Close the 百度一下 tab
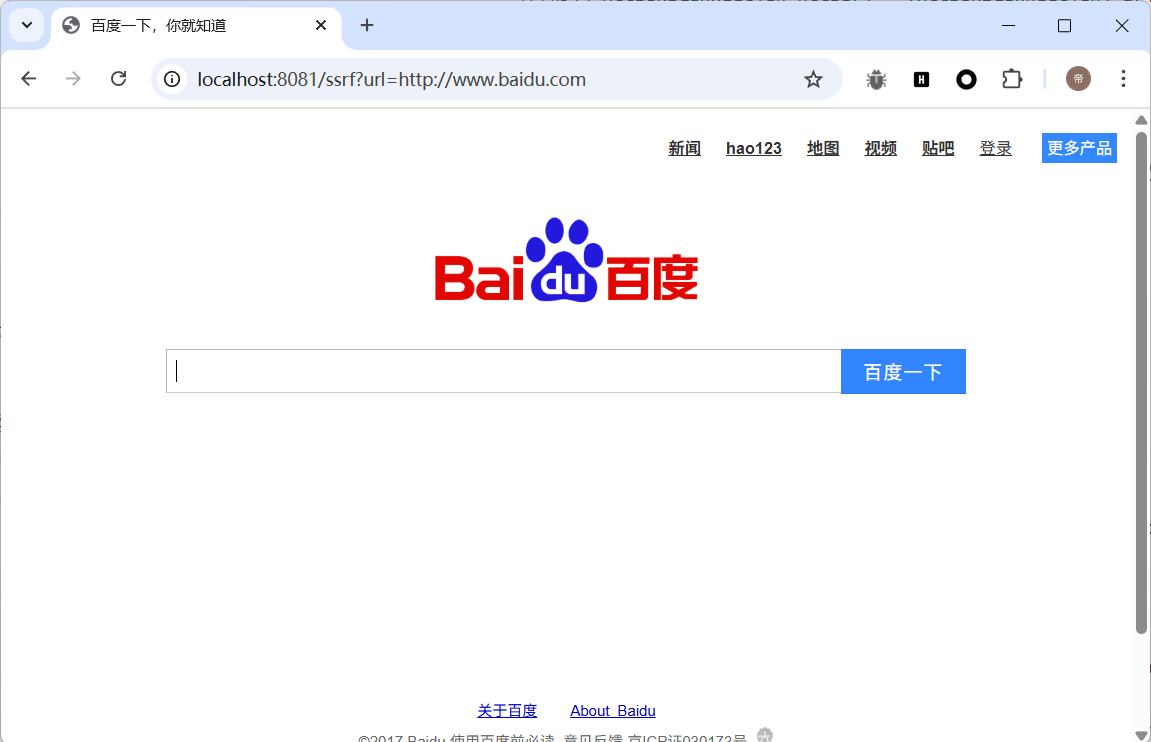 (x=321, y=25)
